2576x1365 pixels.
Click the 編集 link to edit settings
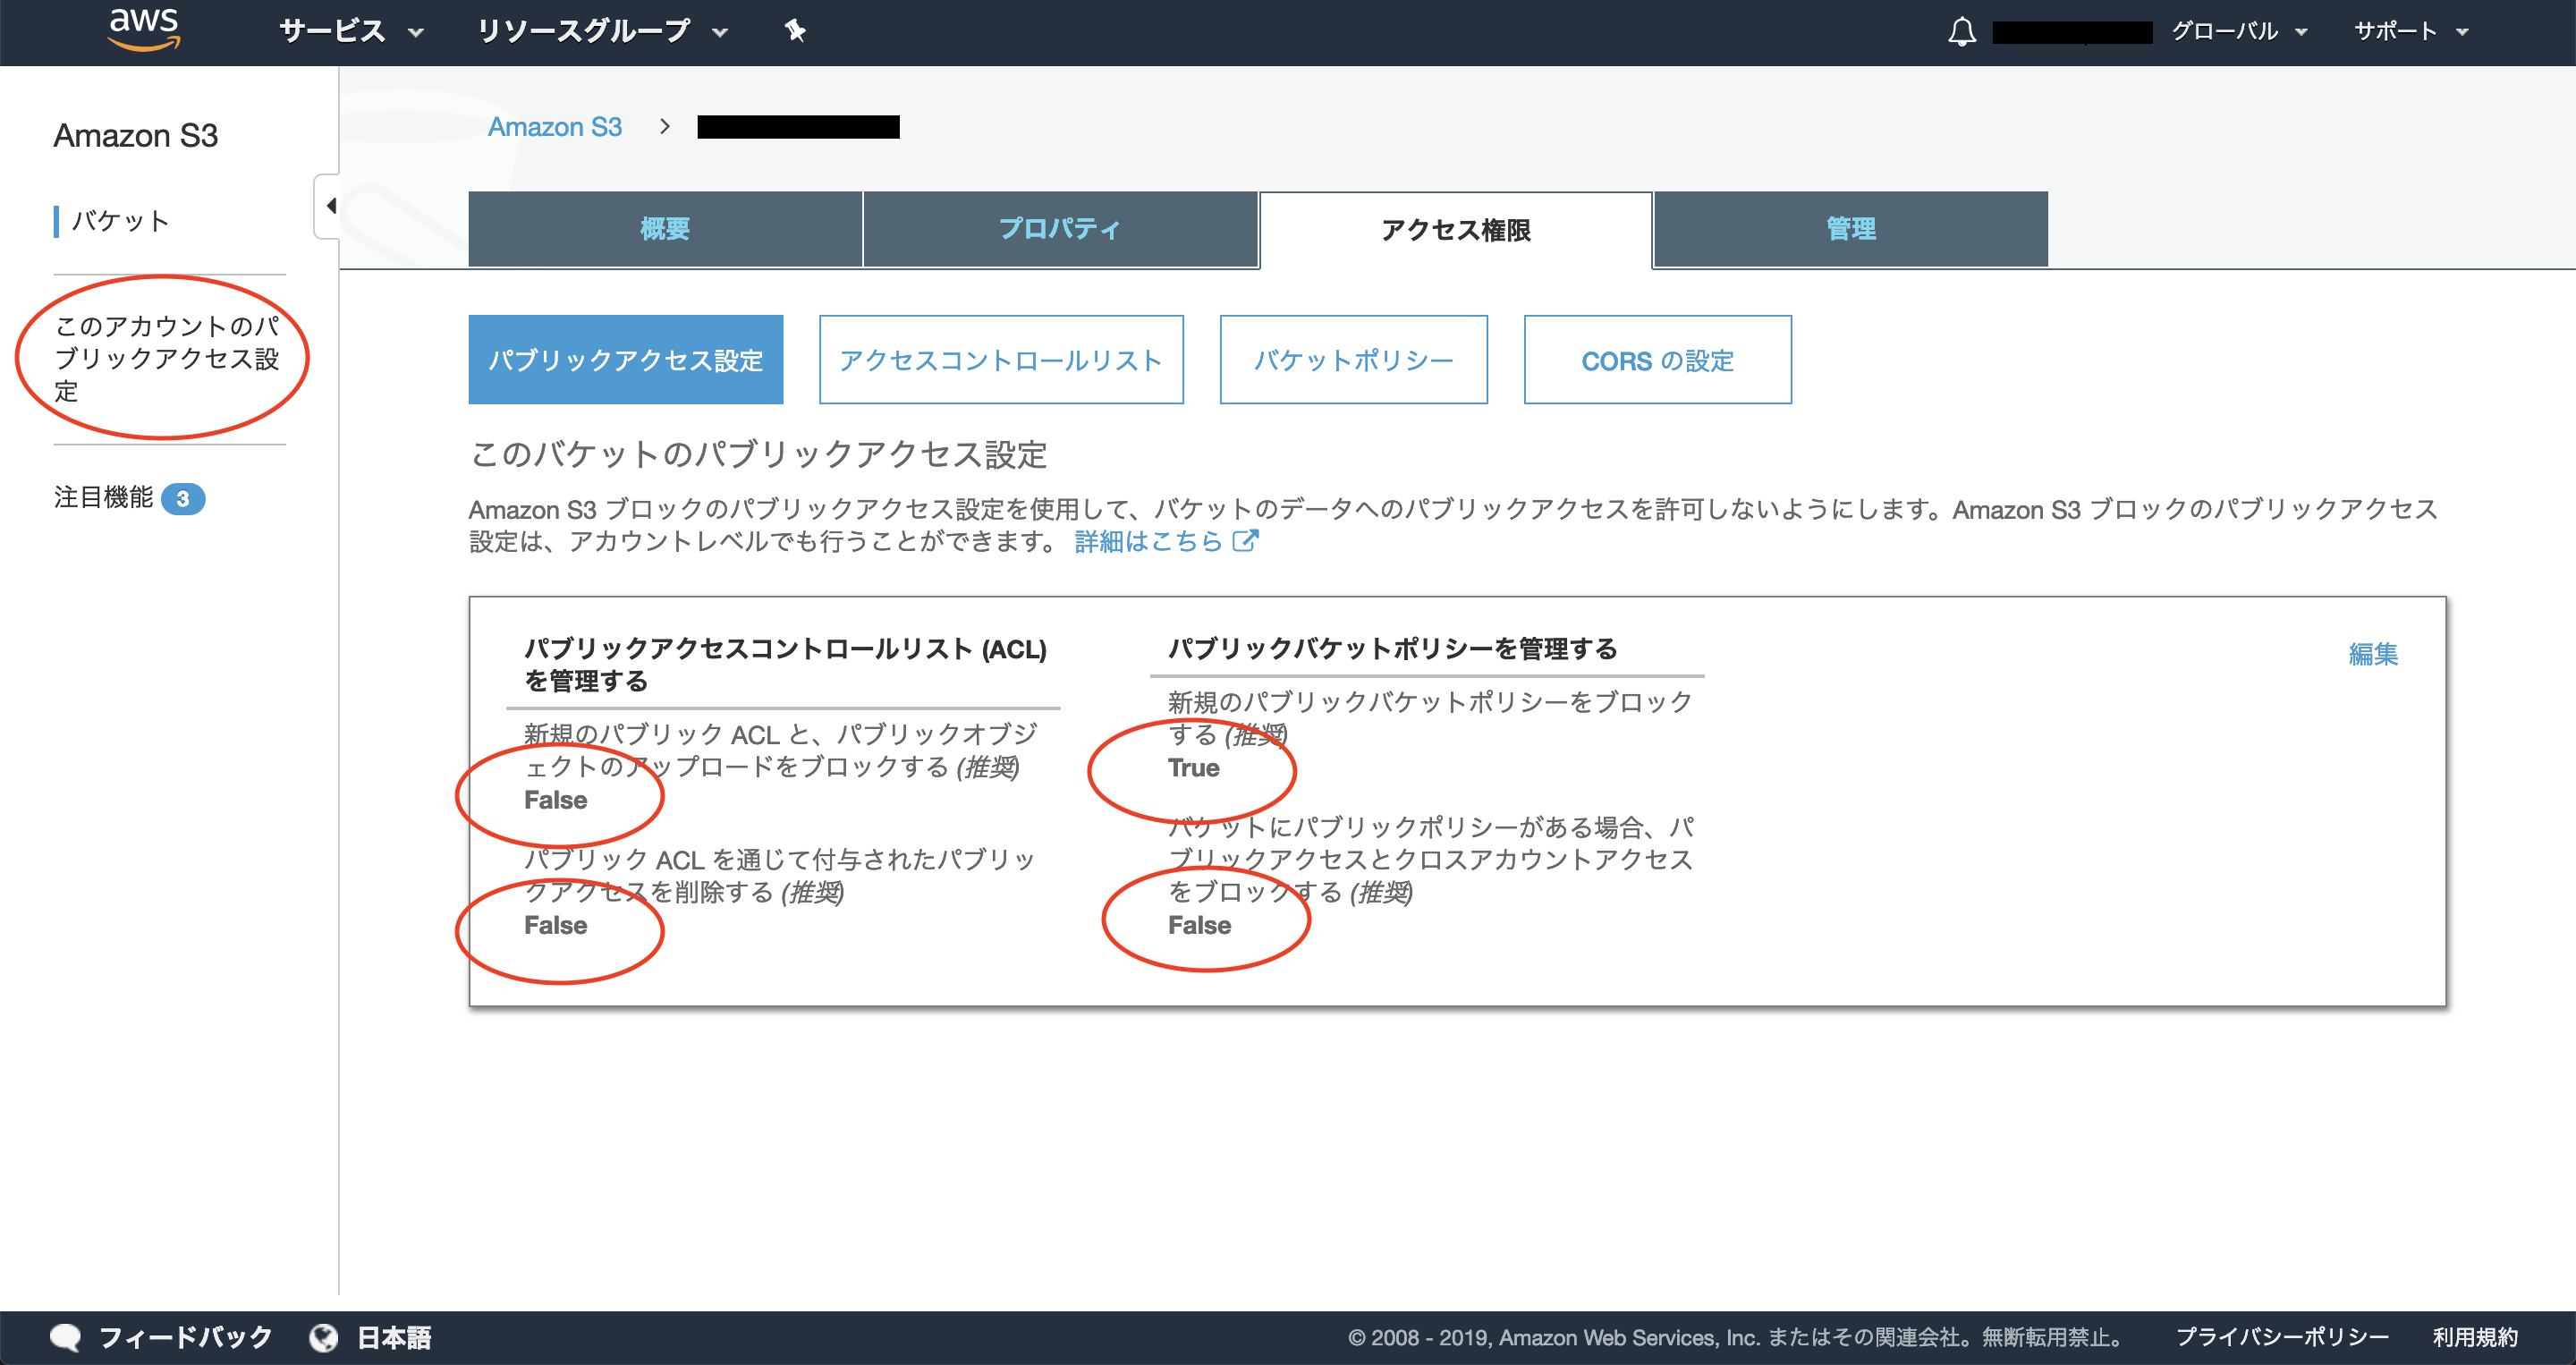click(2373, 654)
